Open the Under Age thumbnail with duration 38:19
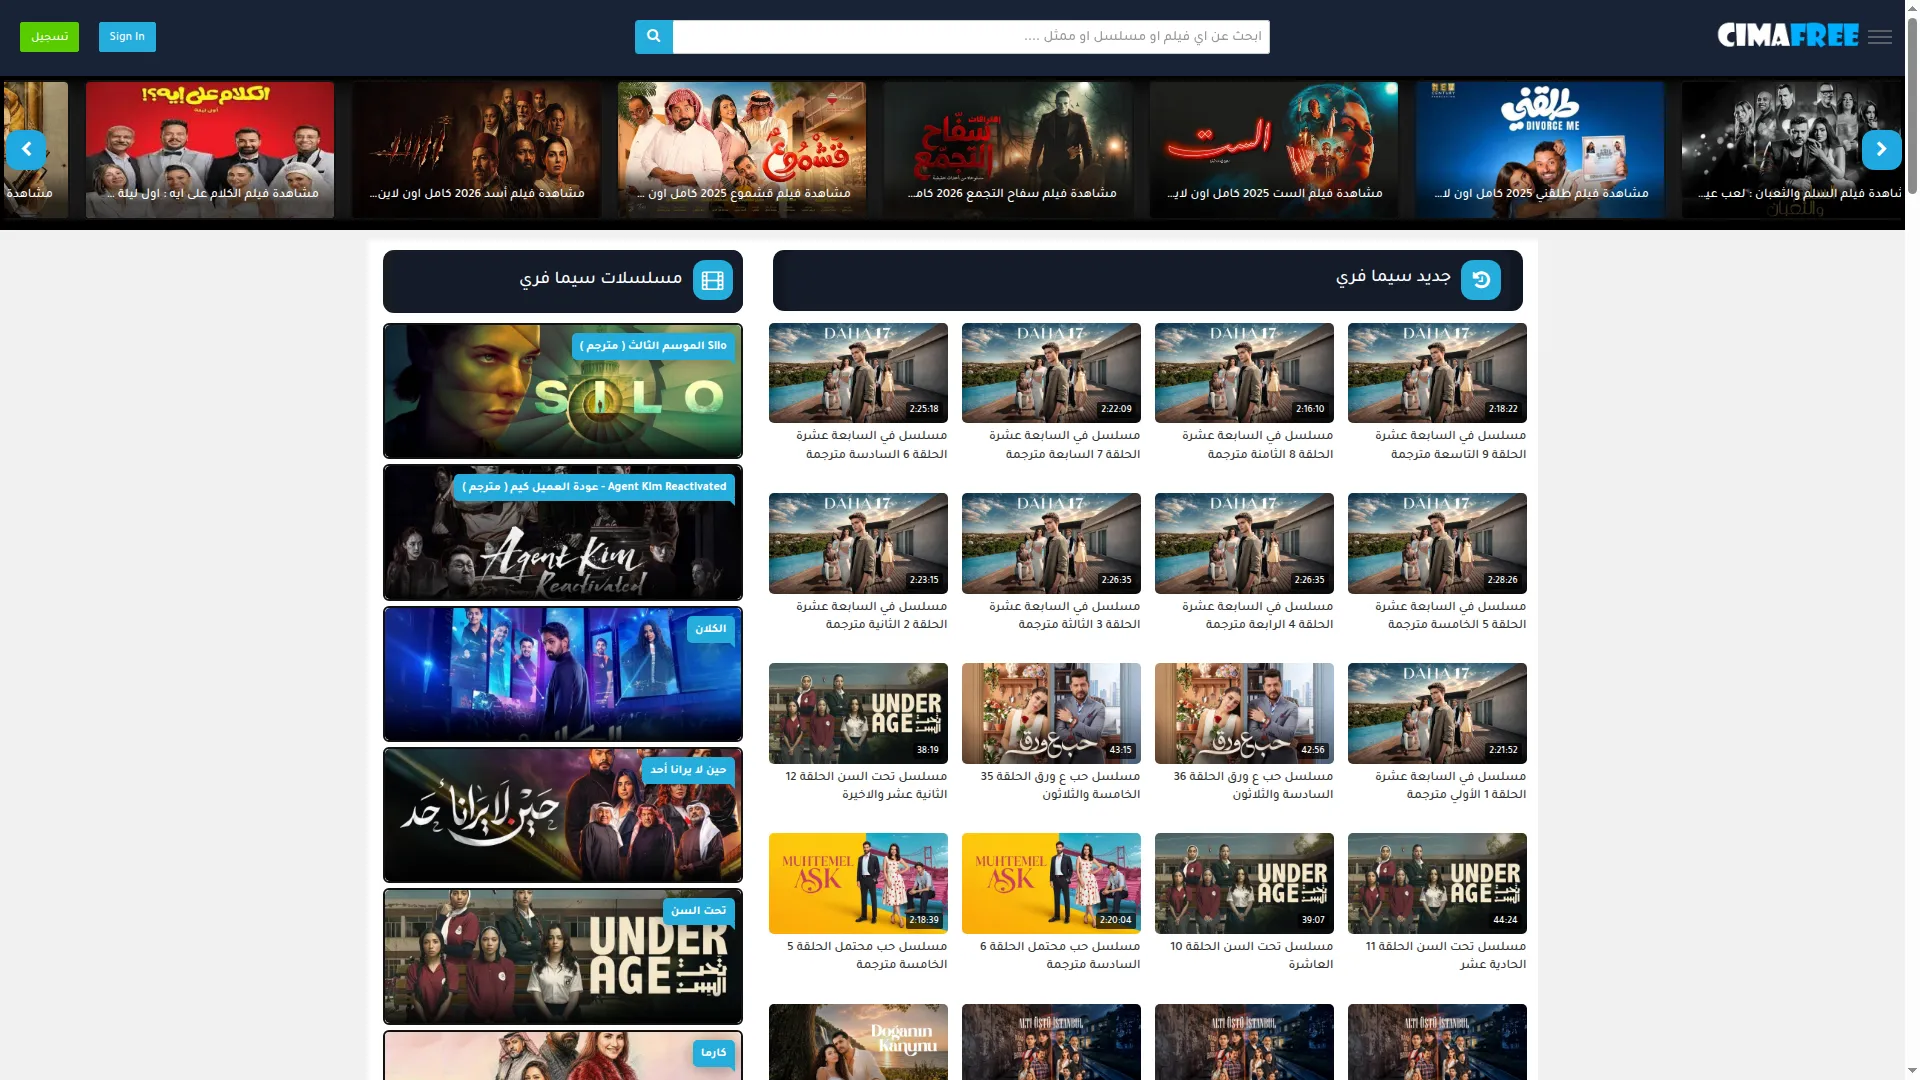This screenshot has height=1080, width=1920. pos(858,713)
